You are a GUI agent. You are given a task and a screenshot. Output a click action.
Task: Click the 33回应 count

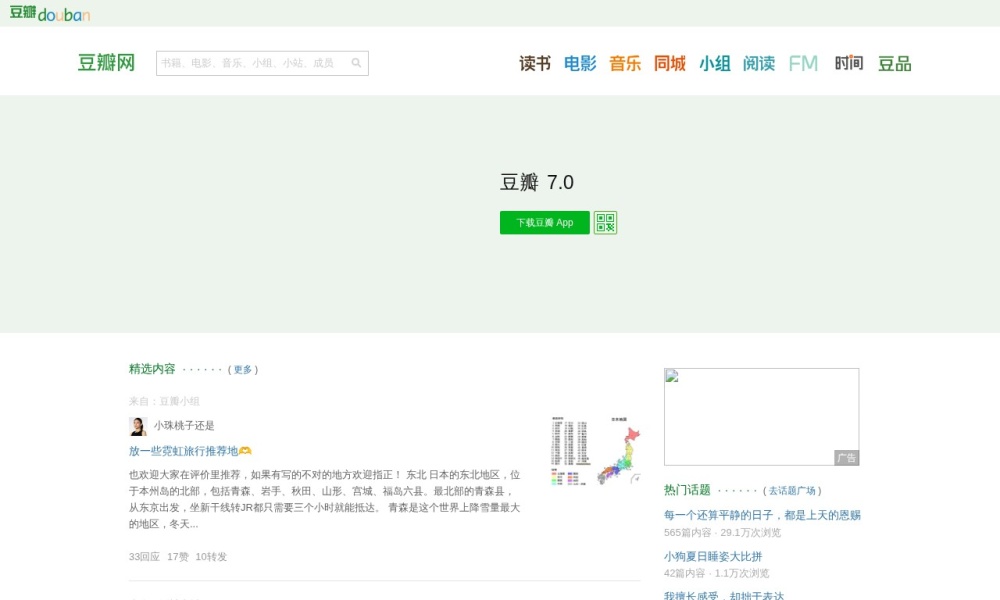[x=144, y=557]
